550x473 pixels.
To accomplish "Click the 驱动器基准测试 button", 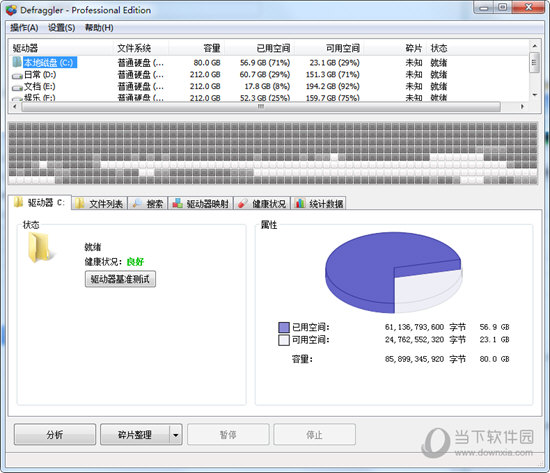I will pos(120,279).
